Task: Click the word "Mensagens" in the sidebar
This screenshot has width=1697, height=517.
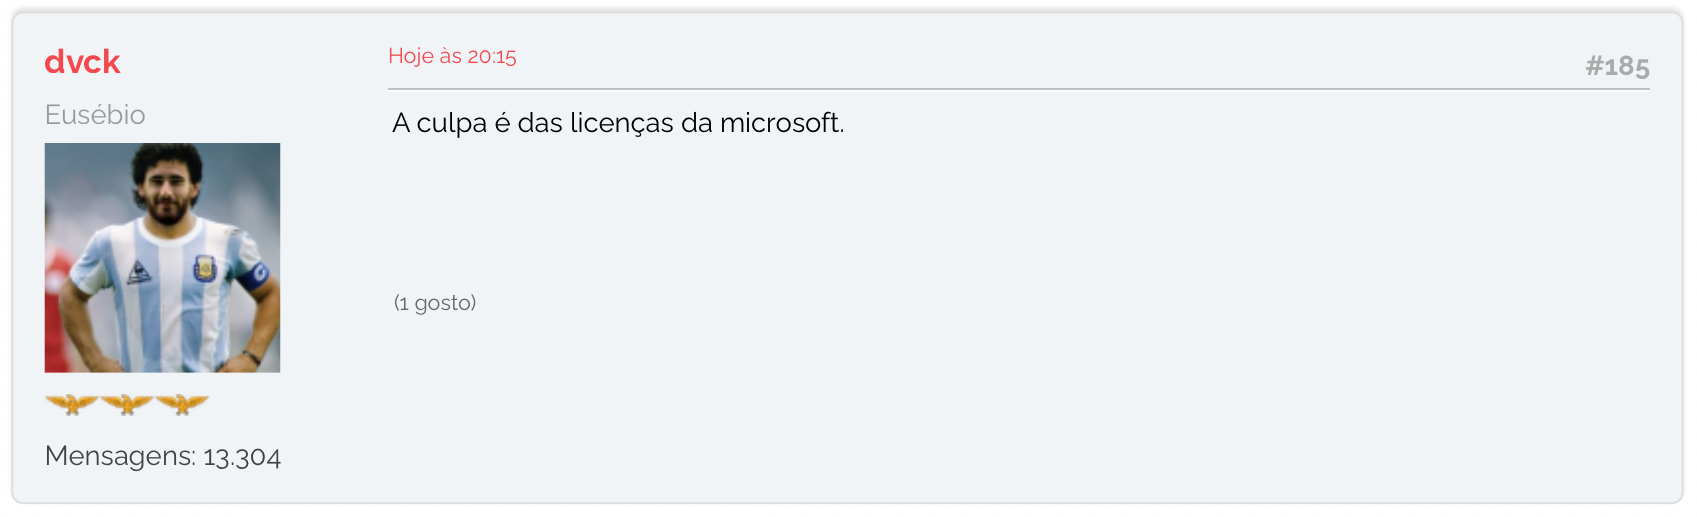Action: pos(117,456)
